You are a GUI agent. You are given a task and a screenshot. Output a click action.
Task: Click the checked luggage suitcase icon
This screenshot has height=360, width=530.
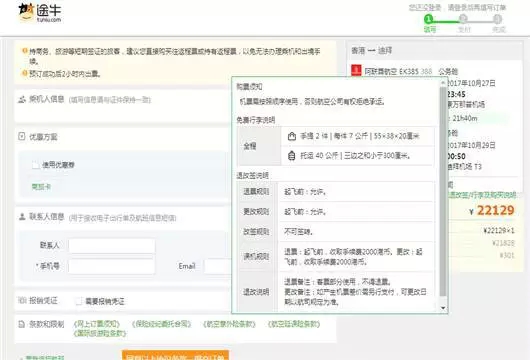click(x=291, y=155)
